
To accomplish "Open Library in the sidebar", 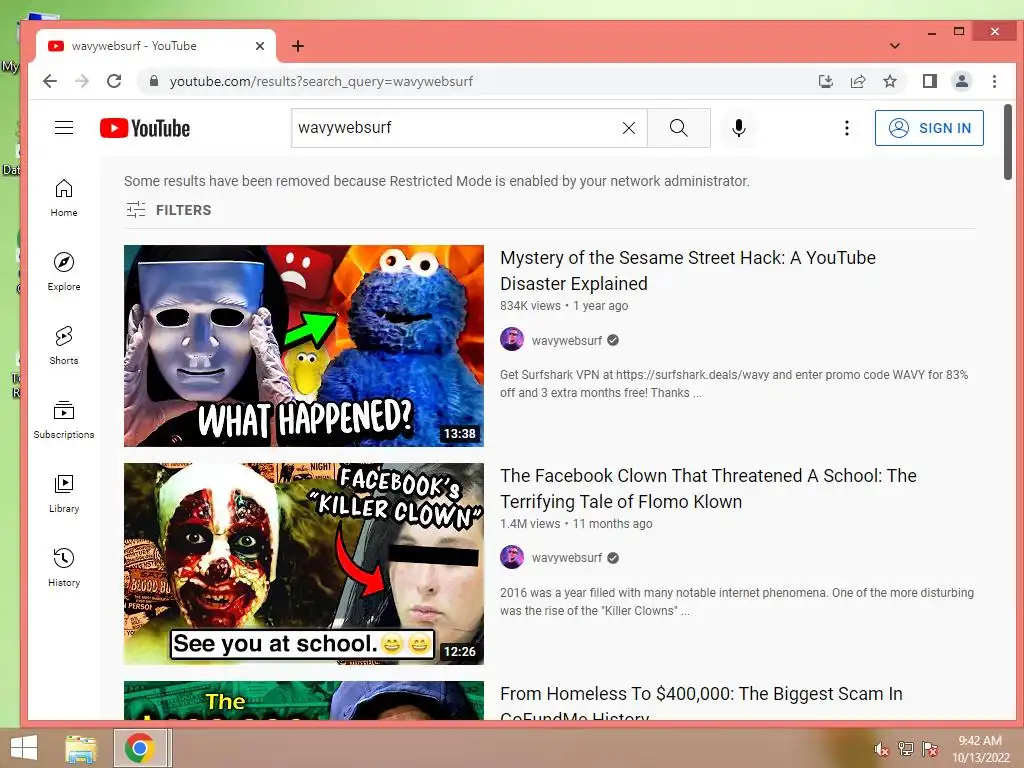I will pos(64,494).
